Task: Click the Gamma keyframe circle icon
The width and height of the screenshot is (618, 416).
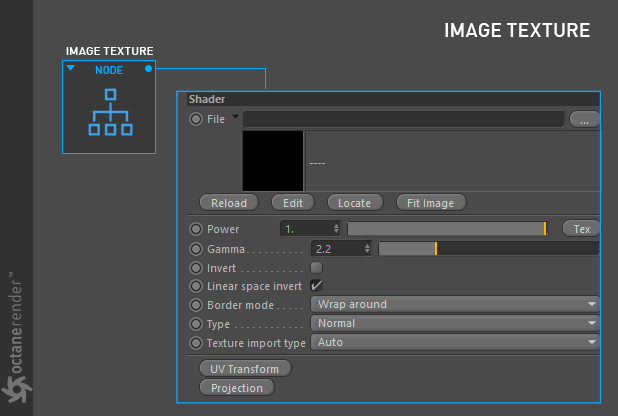Action: pyautogui.click(x=196, y=249)
